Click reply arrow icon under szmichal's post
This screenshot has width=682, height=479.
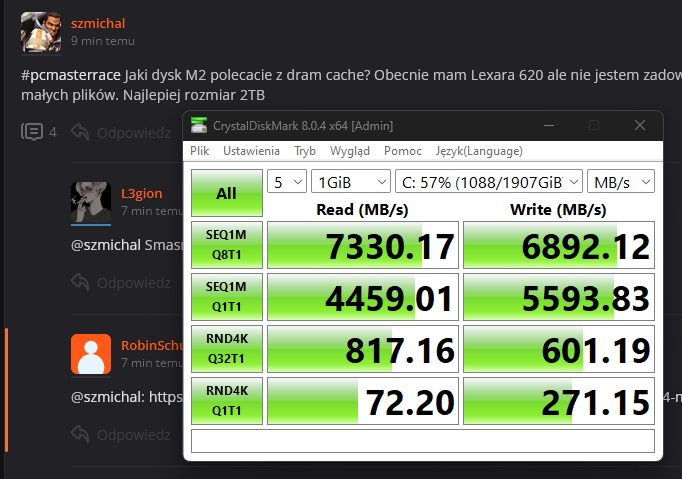point(80,132)
